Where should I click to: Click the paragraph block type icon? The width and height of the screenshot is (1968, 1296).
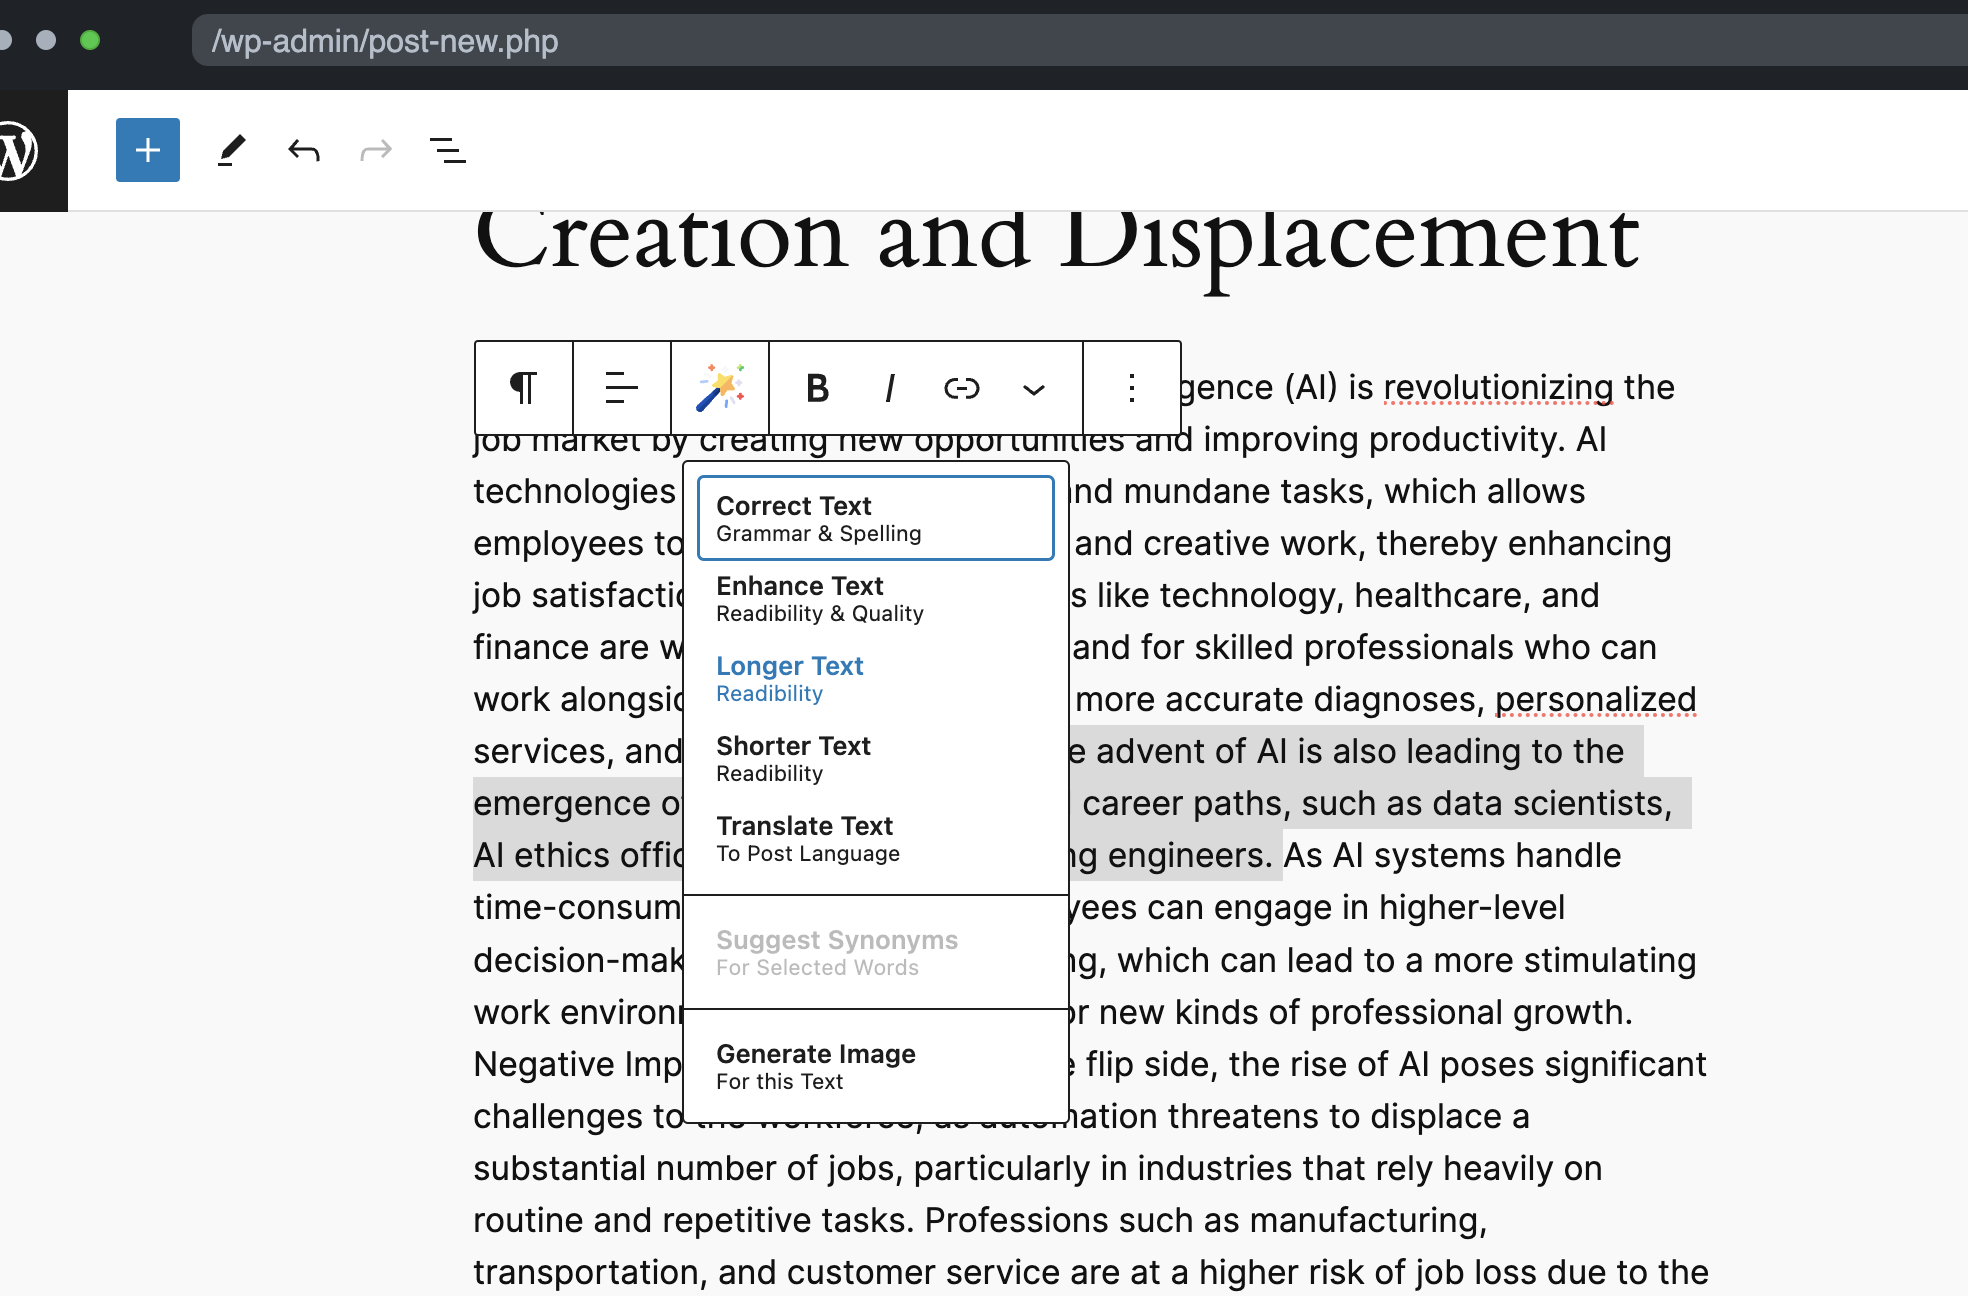523,388
